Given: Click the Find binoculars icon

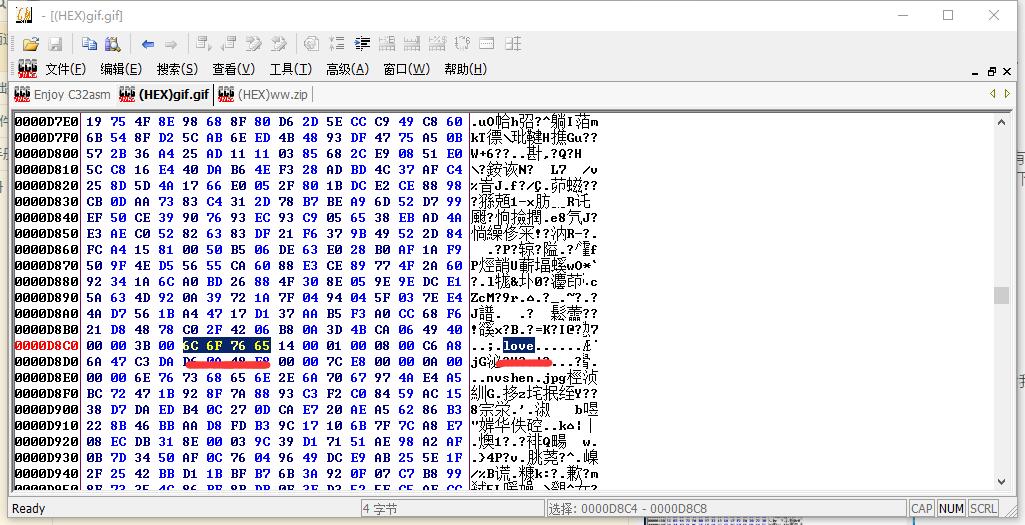Looking at the screenshot, I should [112, 44].
